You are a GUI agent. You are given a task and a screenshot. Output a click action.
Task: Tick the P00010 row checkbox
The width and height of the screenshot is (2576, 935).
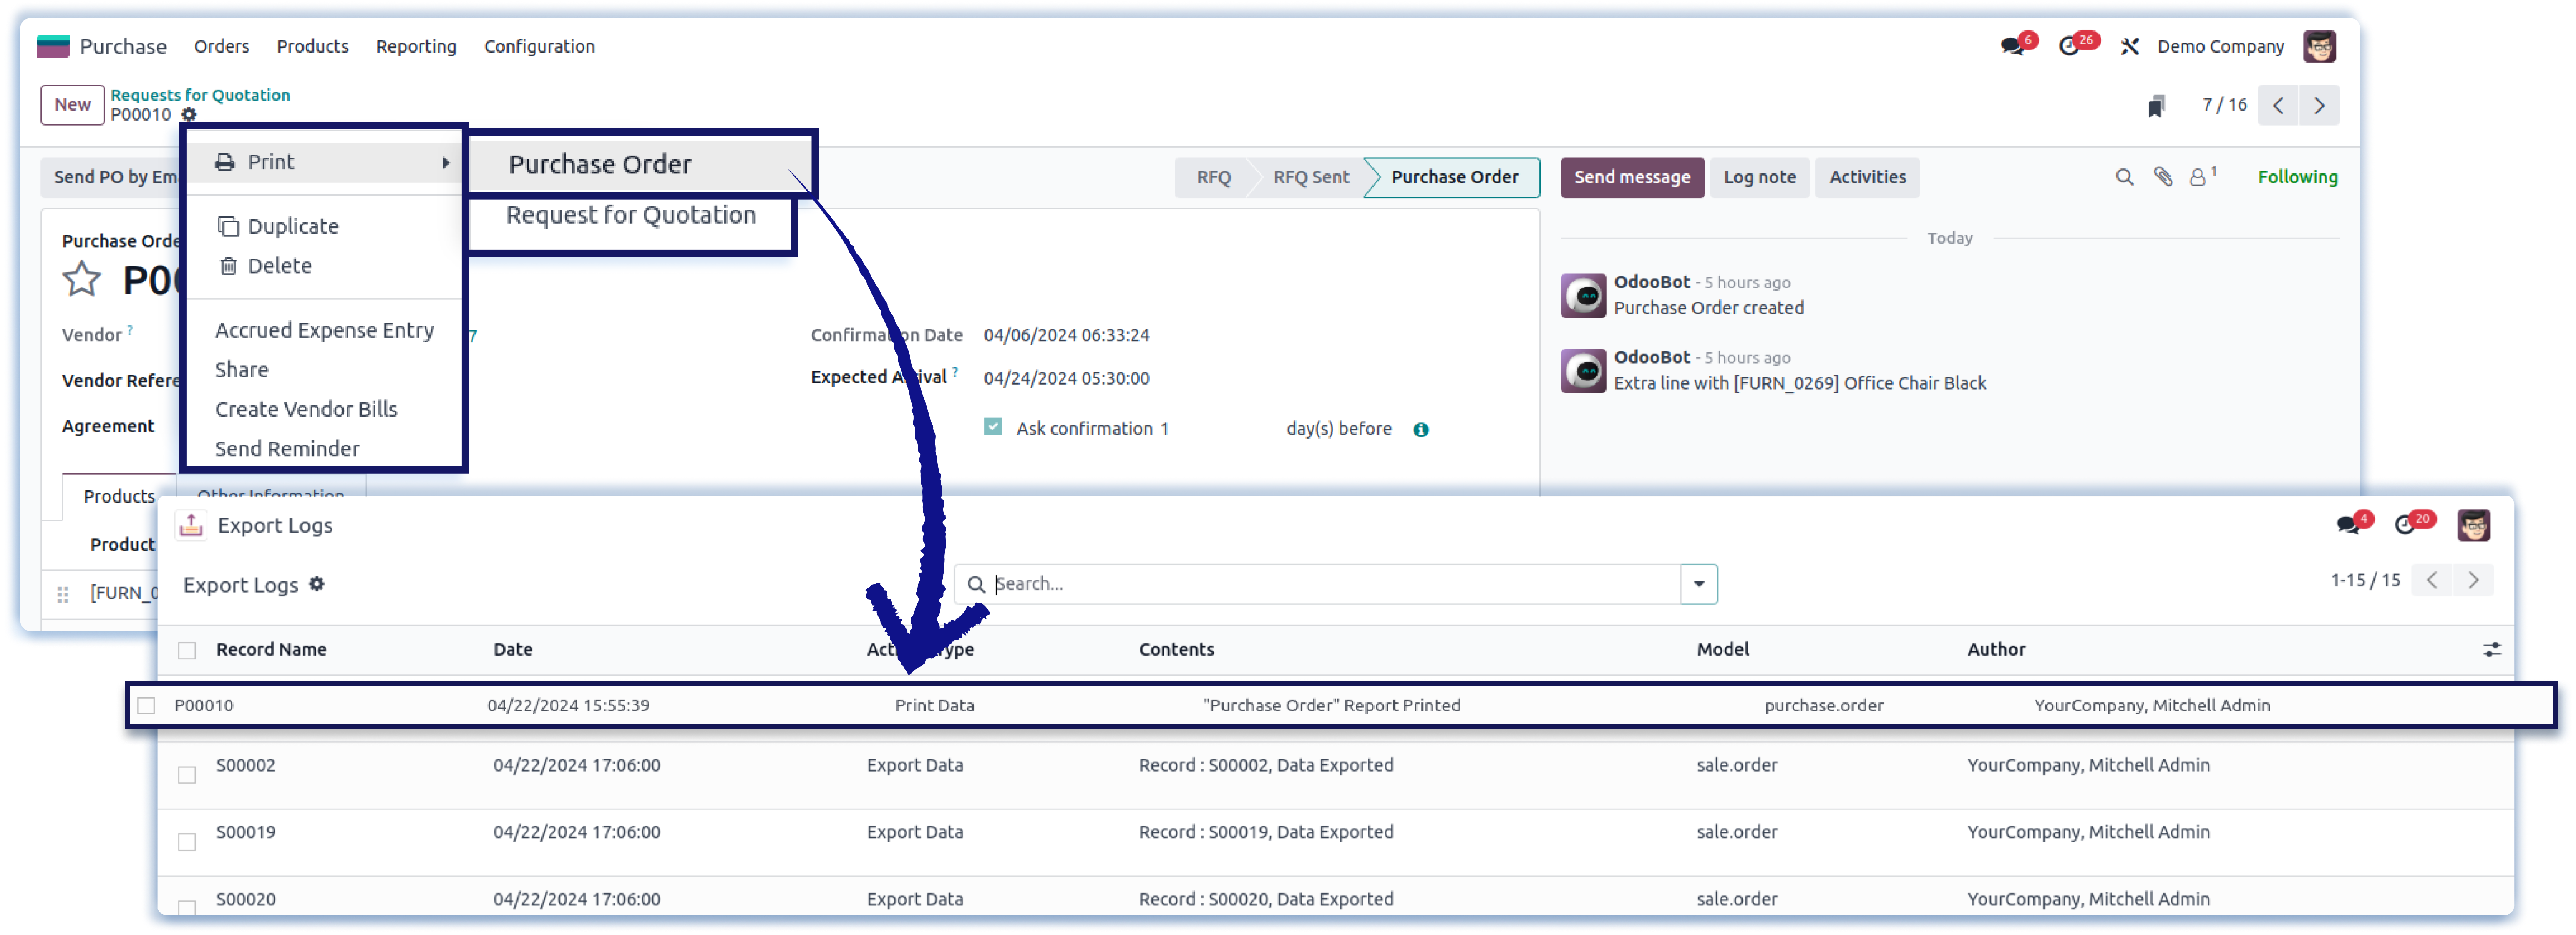(147, 706)
